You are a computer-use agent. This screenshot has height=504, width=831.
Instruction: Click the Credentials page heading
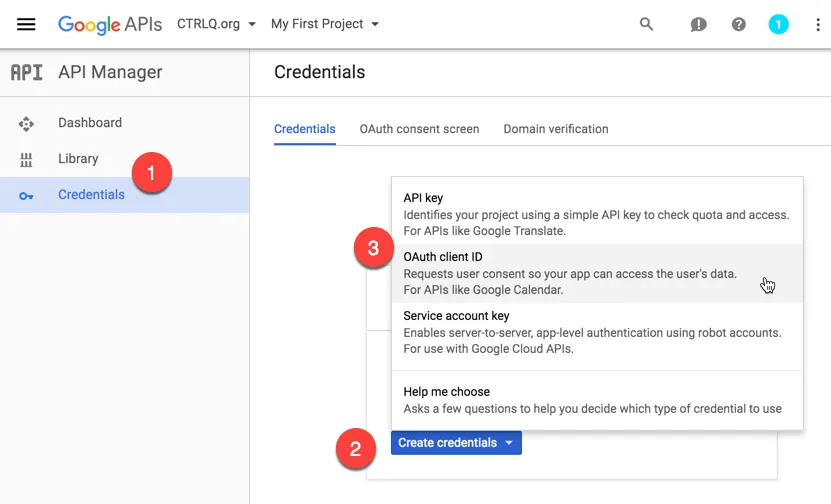tap(320, 72)
